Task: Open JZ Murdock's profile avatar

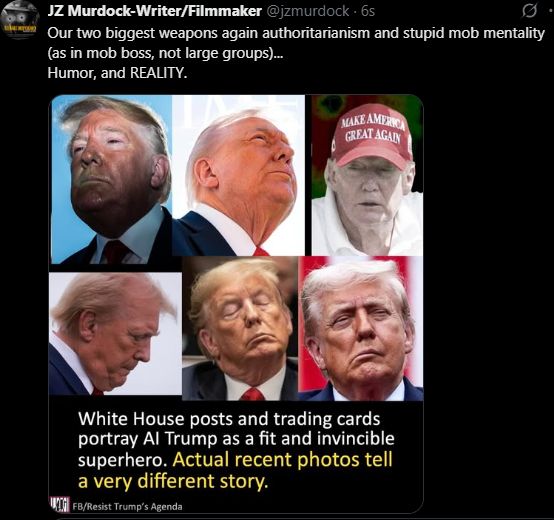Action: tap(20, 19)
